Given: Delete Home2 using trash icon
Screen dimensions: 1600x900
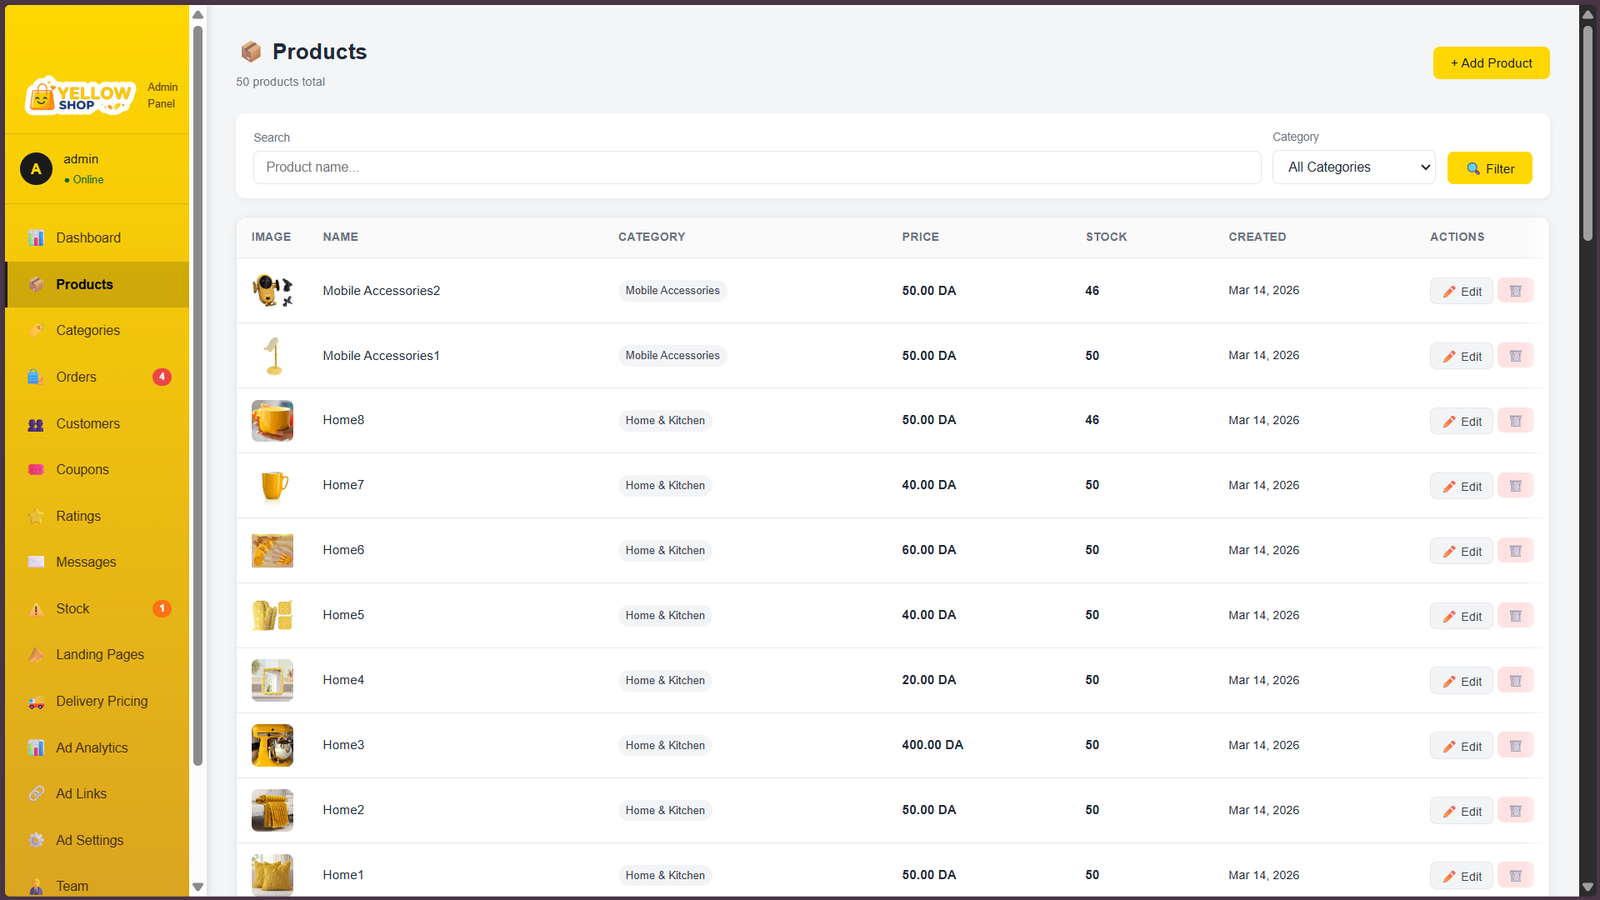Looking at the screenshot, I should point(1515,811).
